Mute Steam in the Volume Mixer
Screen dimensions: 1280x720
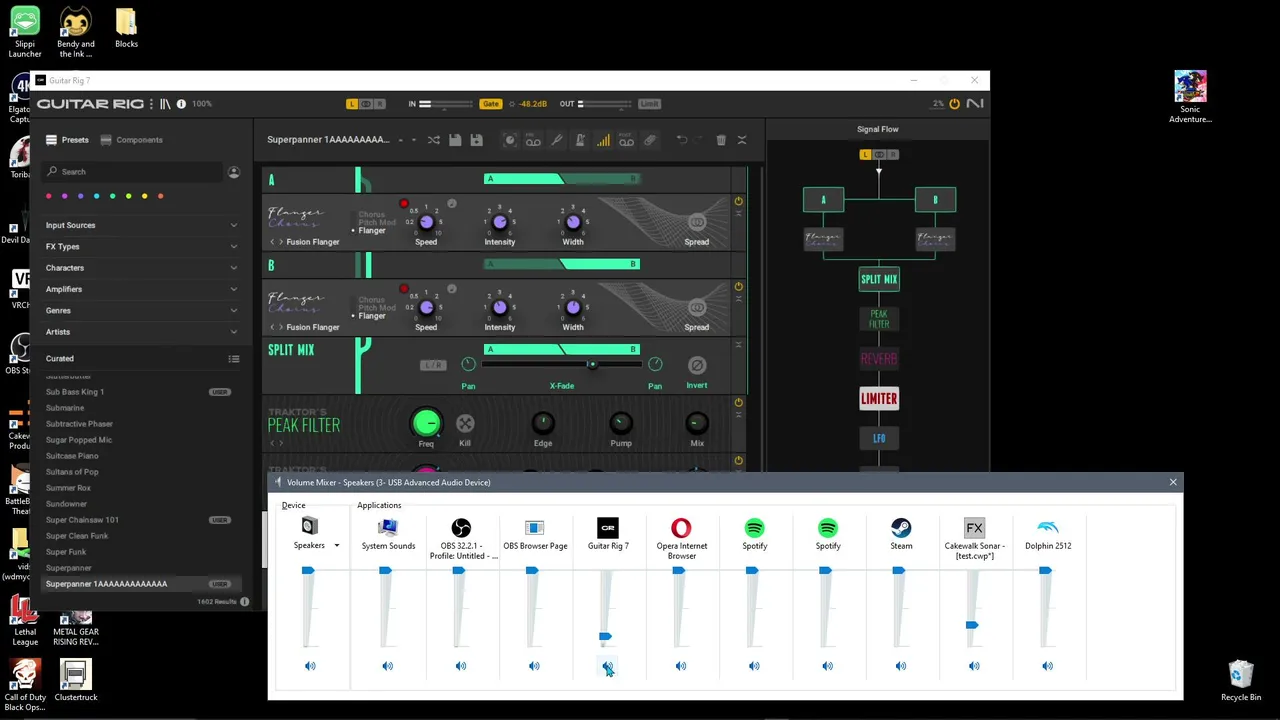tap(901, 666)
